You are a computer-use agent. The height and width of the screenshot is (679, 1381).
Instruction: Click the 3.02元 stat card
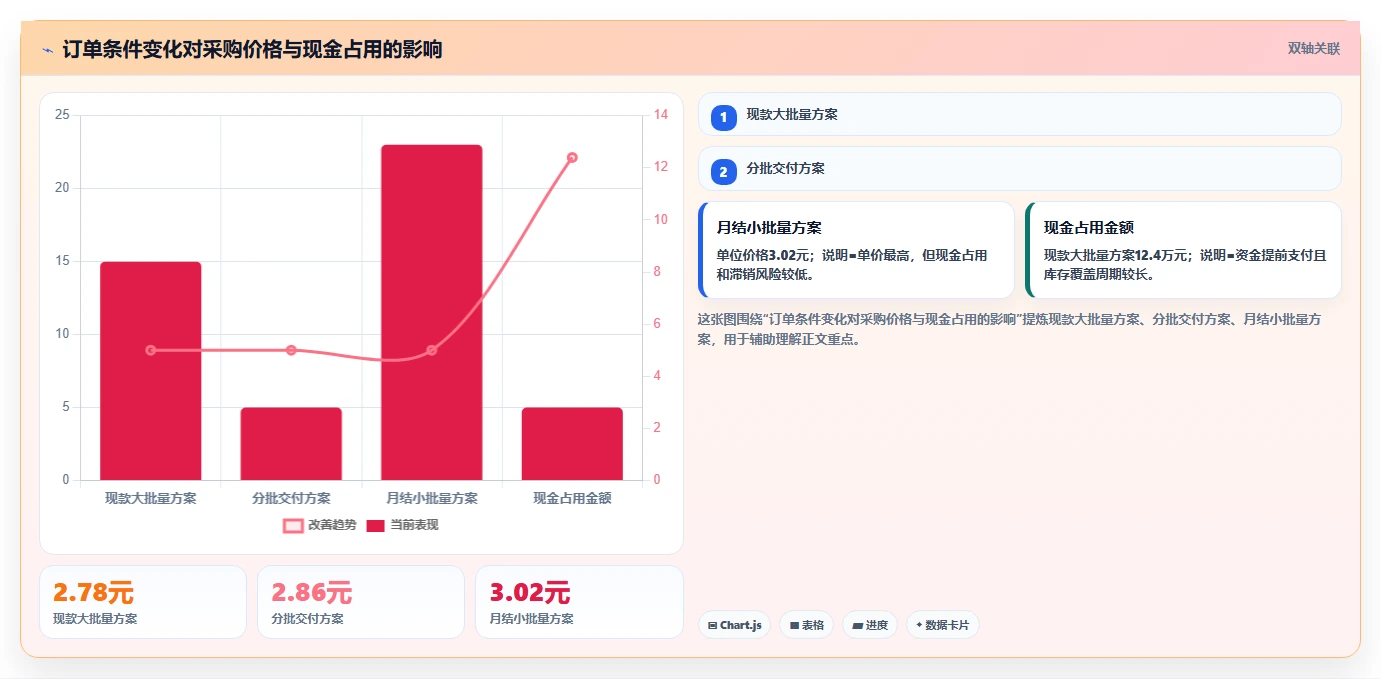[x=579, y=602]
